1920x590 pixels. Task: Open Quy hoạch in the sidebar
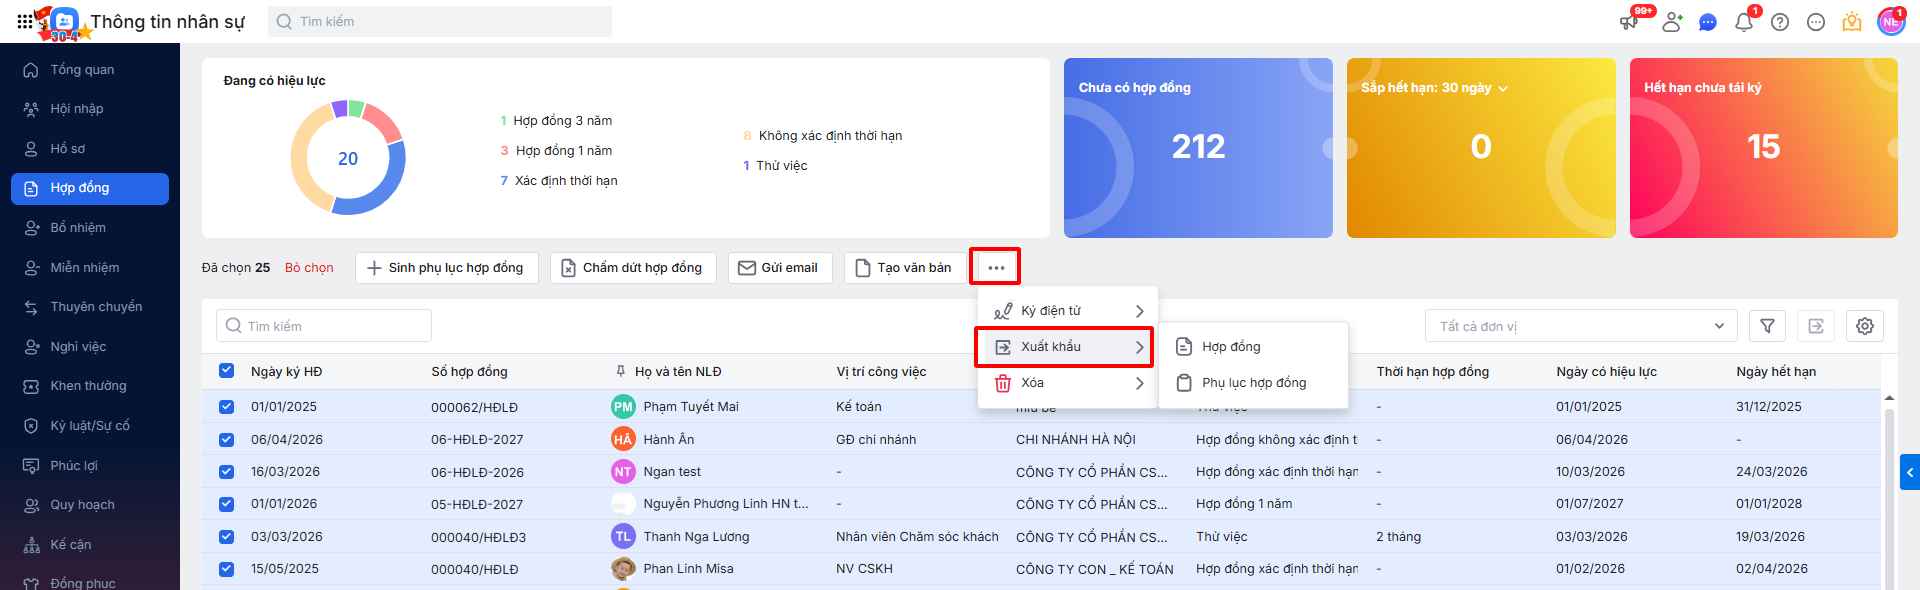coord(90,505)
